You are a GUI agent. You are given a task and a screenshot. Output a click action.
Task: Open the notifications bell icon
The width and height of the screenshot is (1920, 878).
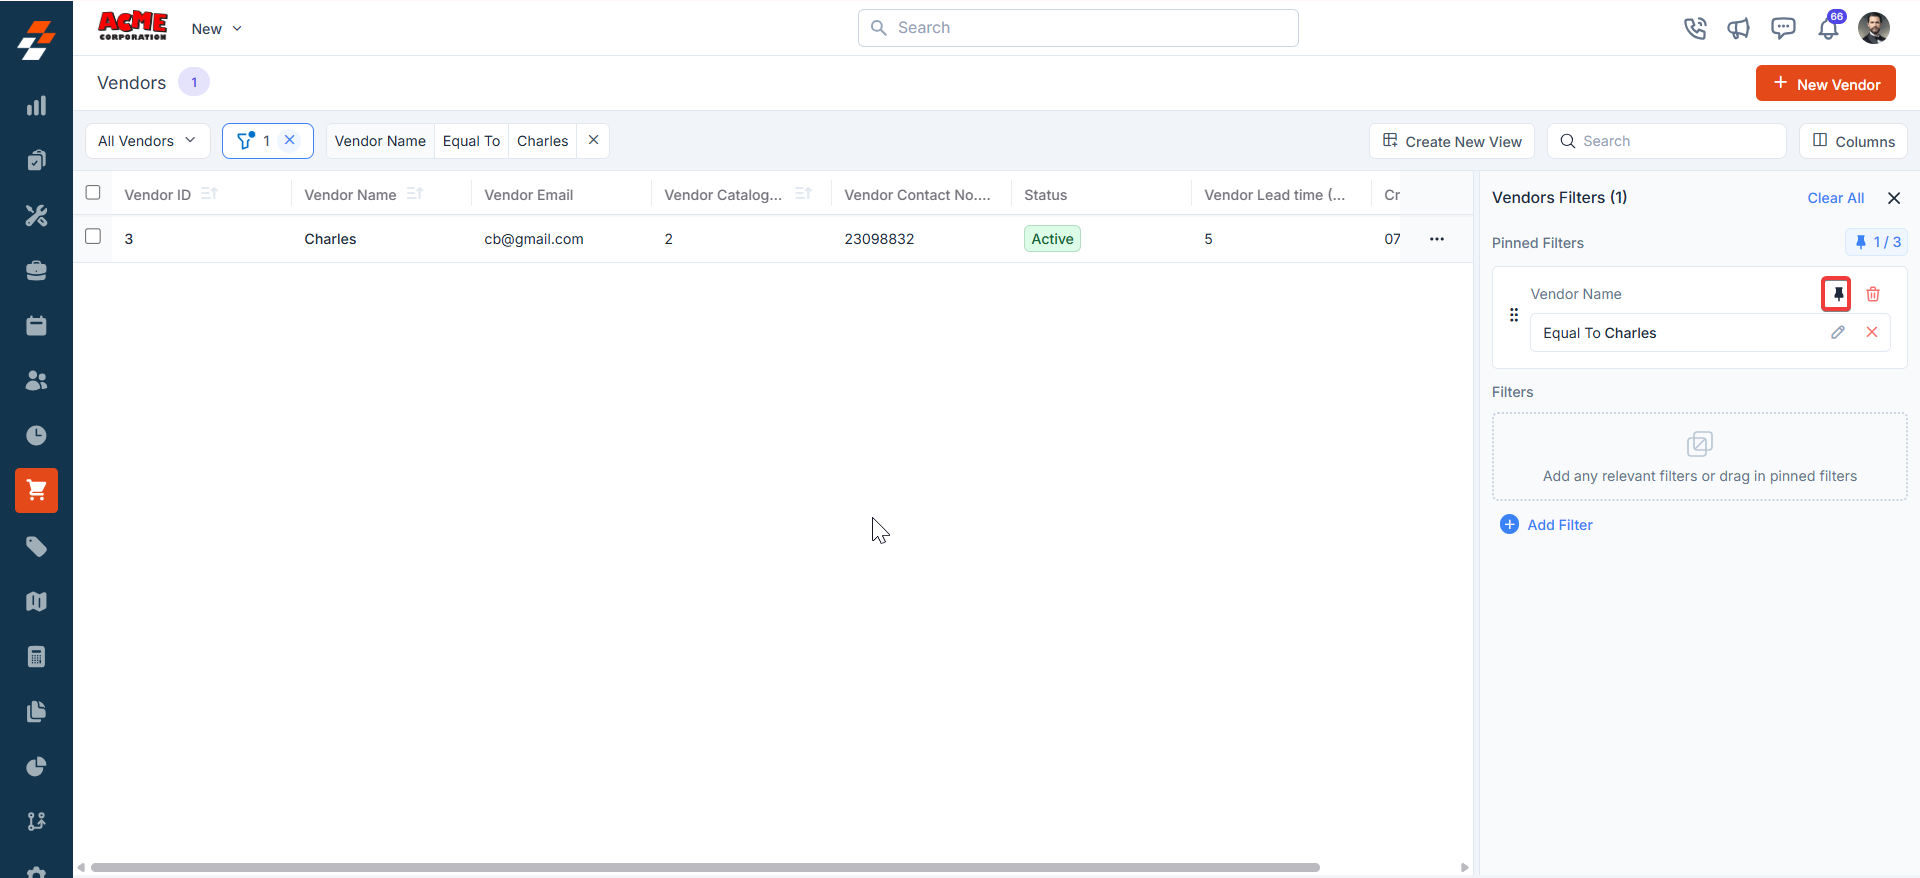(x=1828, y=28)
